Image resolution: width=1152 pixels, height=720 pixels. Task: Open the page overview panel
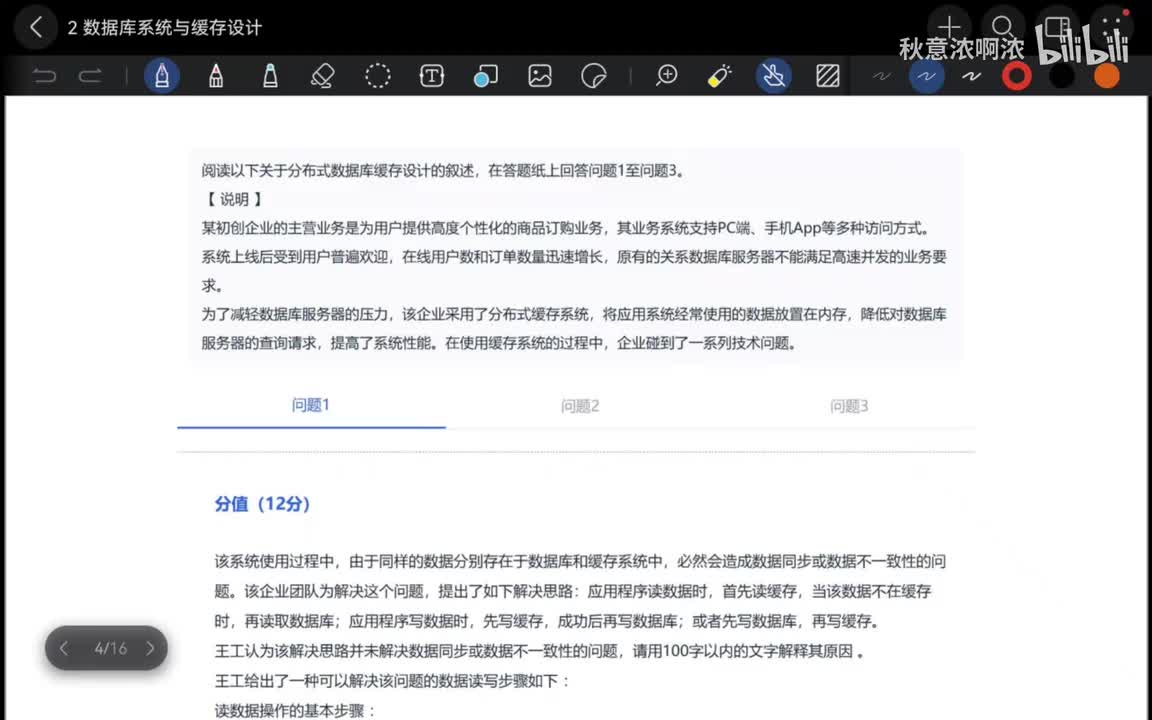[1057, 27]
